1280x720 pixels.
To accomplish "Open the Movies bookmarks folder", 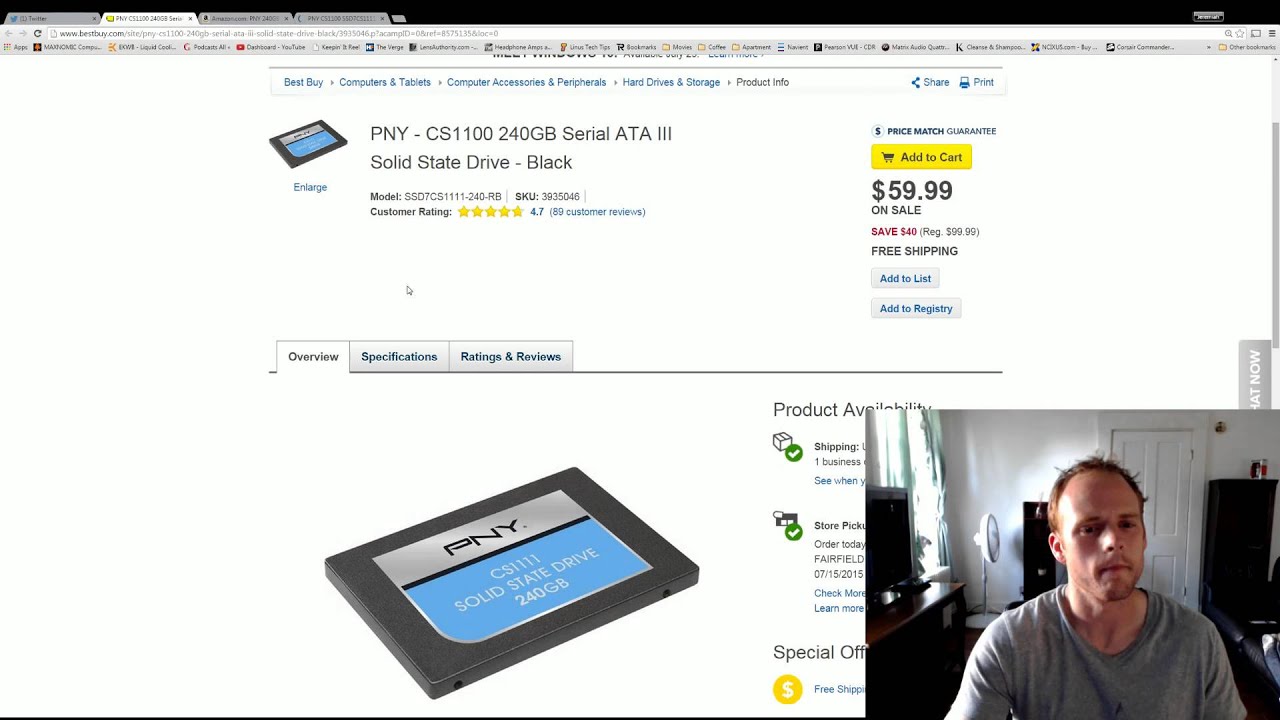I will [x=677, y=47].
